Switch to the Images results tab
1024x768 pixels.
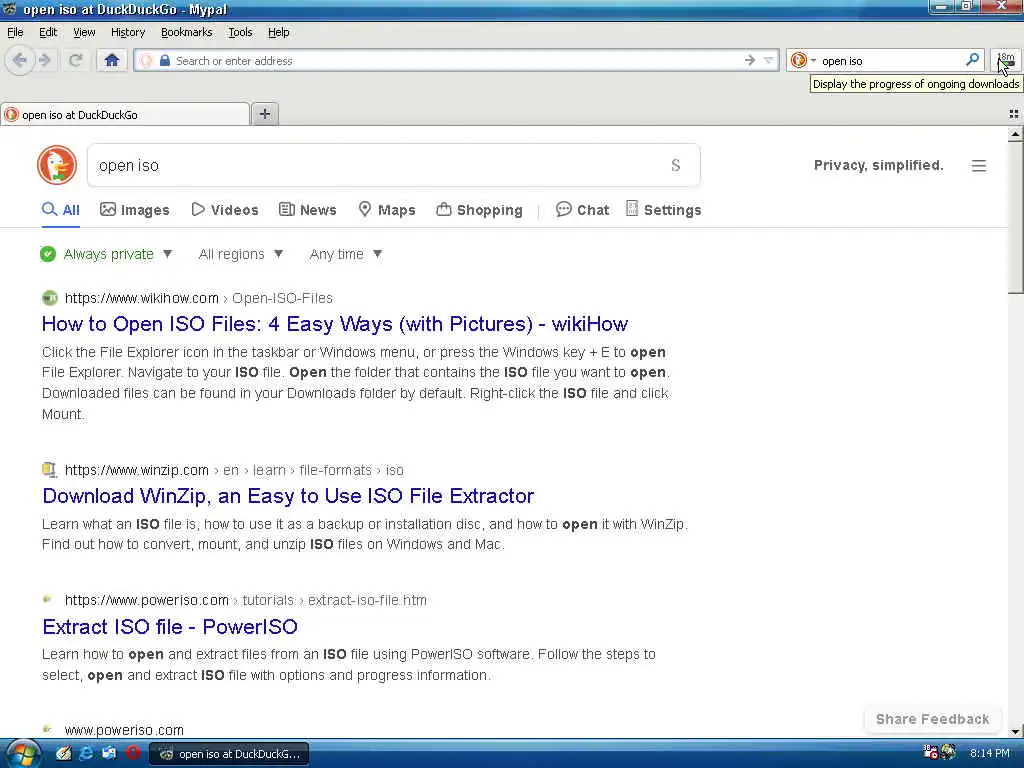[x=135, y=210]
